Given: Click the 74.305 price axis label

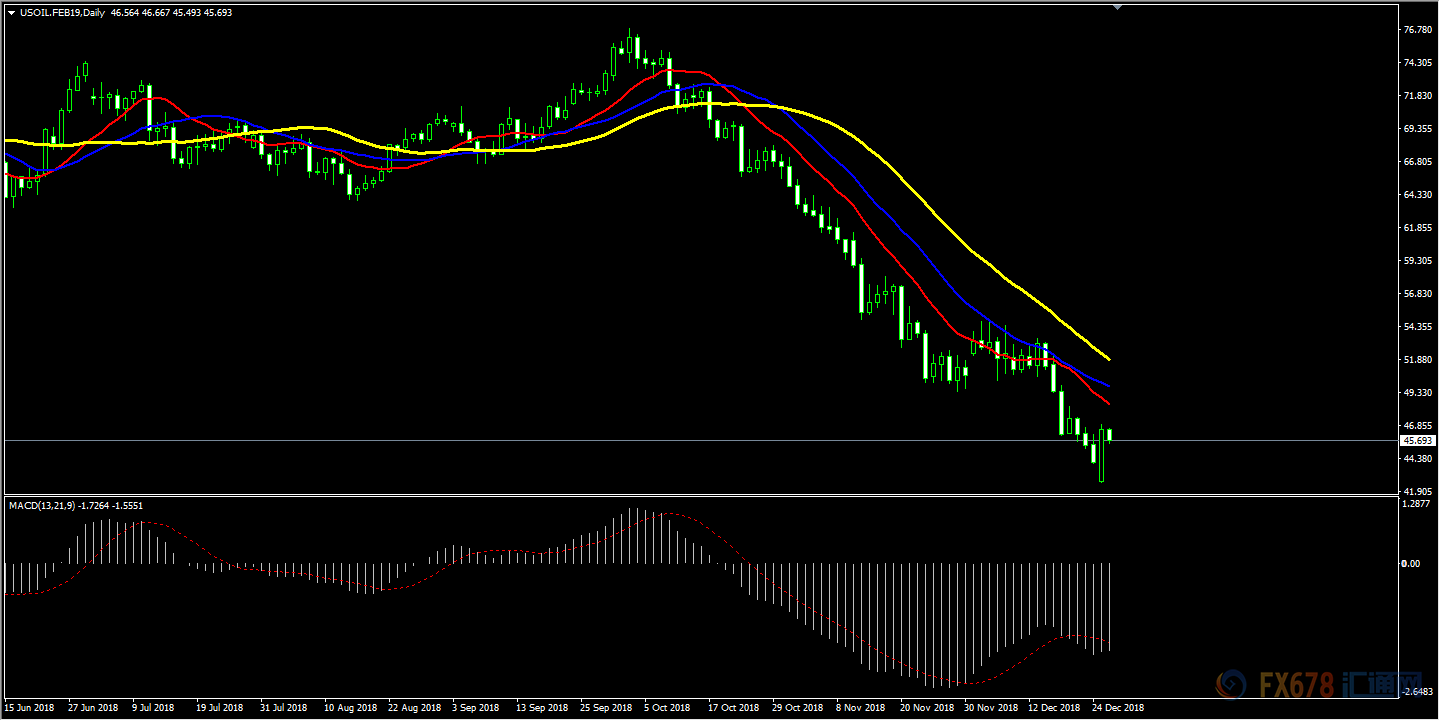Looking at the screenshot, I should click(x=1417, y=63).
